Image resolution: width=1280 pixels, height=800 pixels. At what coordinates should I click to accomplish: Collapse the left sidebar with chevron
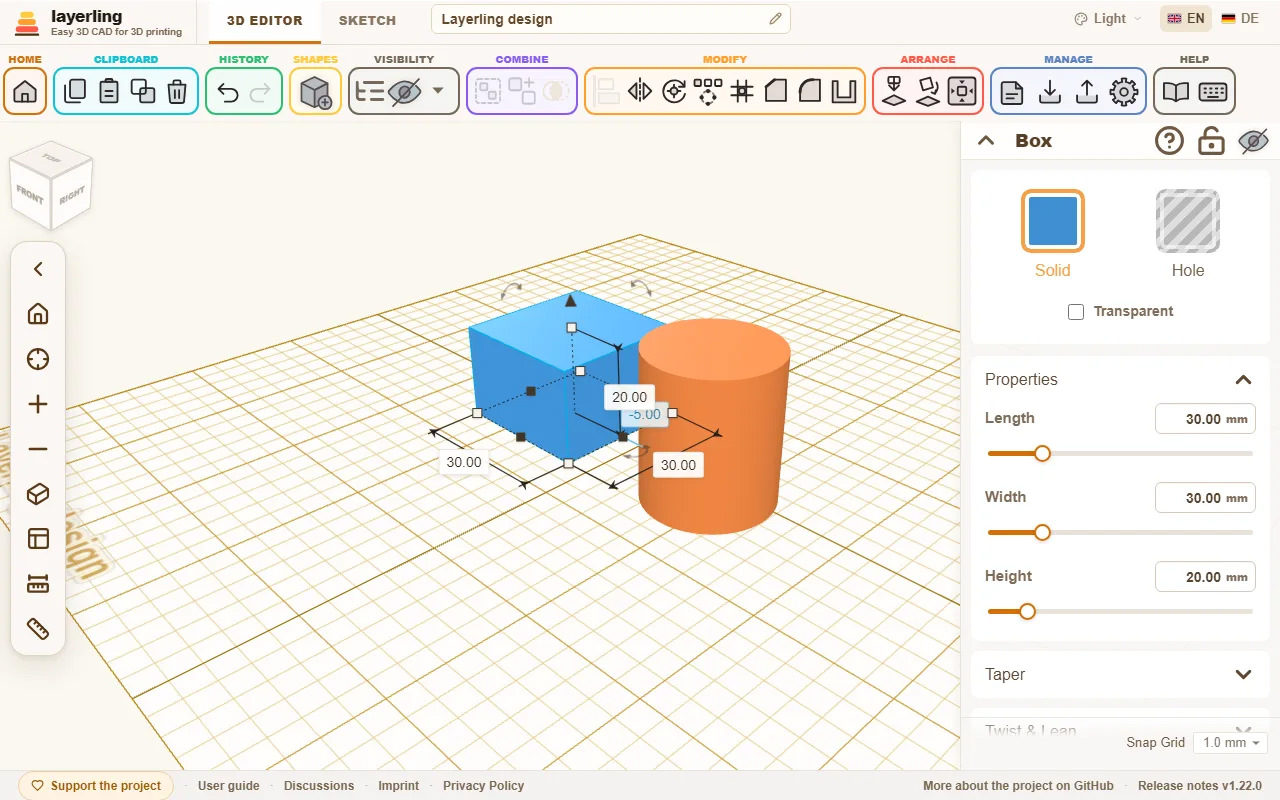pos(38,269)
